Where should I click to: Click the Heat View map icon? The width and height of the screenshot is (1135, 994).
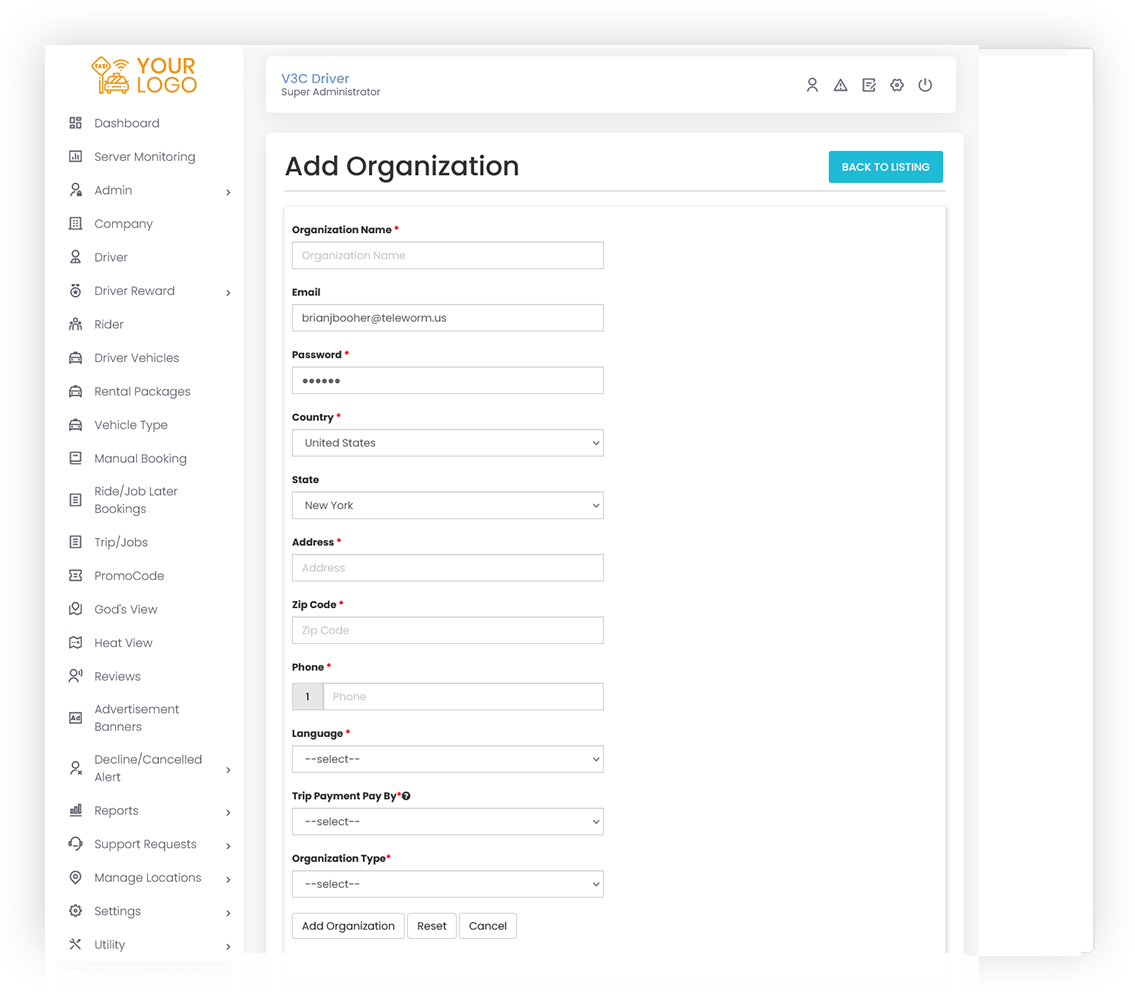75,643
